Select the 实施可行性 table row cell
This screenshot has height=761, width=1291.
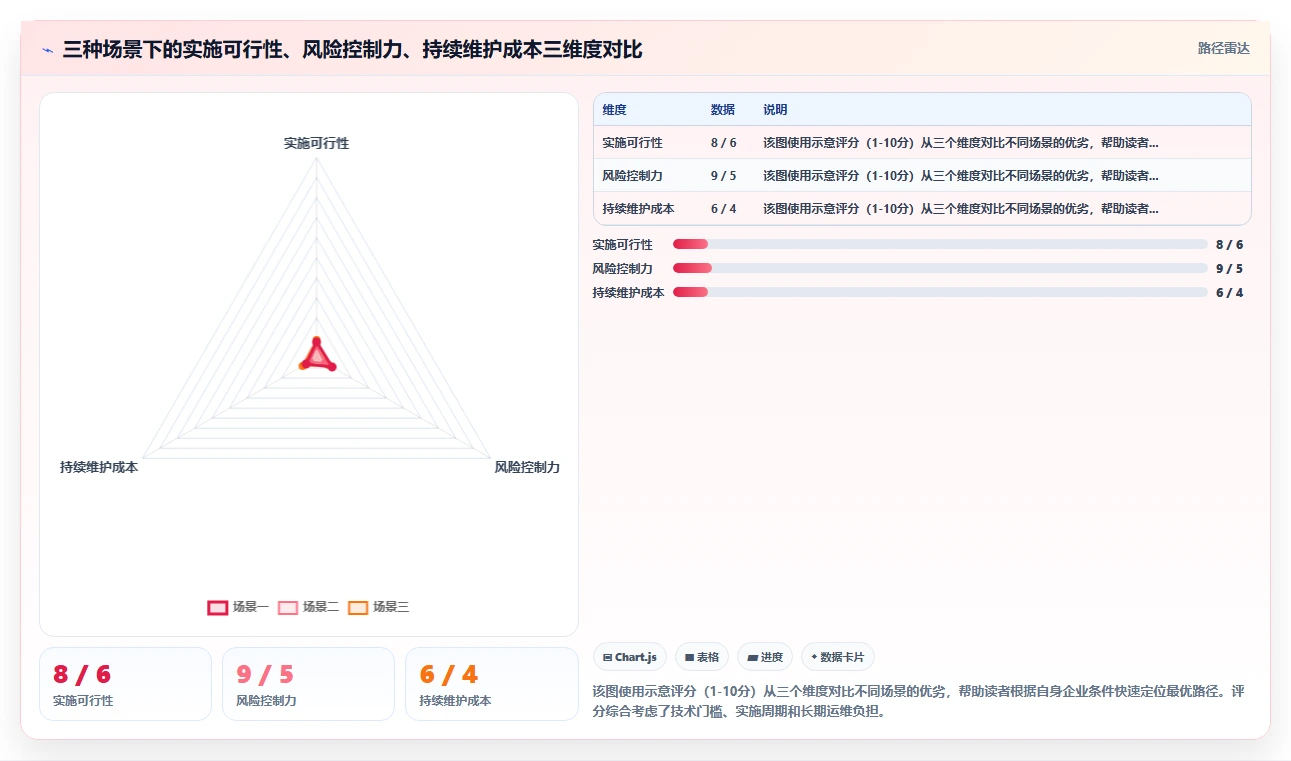[x=632, y=143]
